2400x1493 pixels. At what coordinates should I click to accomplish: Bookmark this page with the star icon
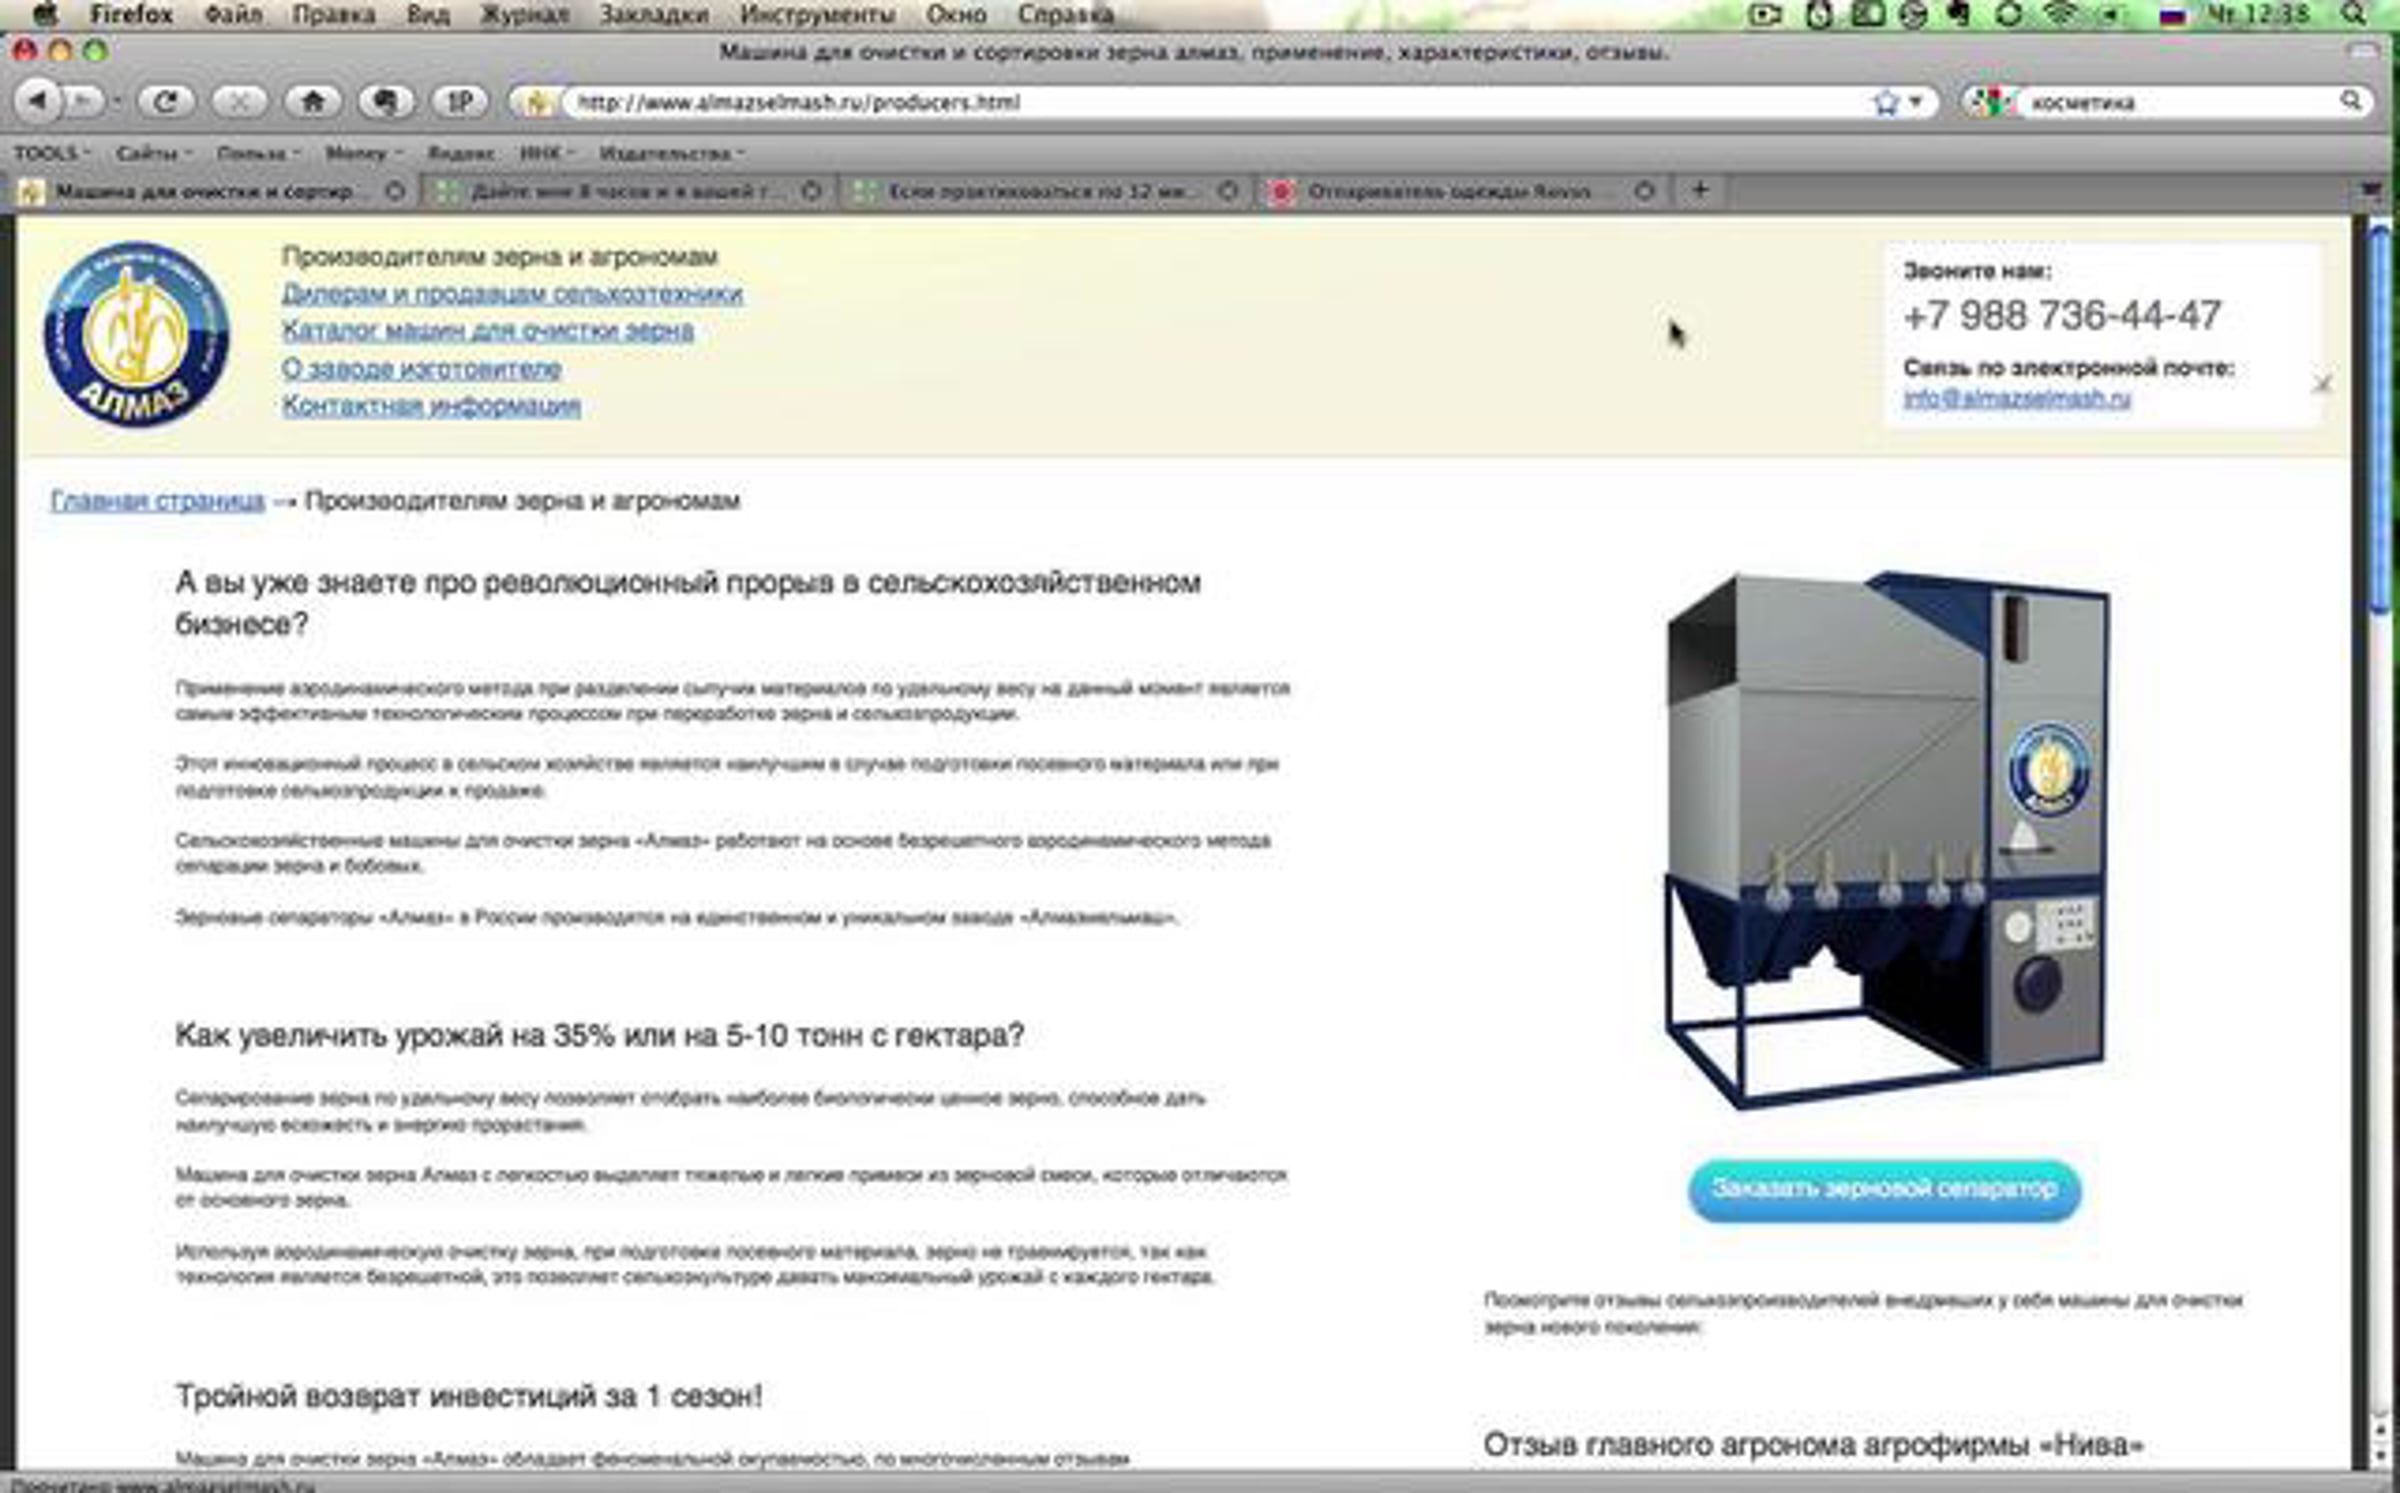pyautogui.click(x=1885, y=102)
